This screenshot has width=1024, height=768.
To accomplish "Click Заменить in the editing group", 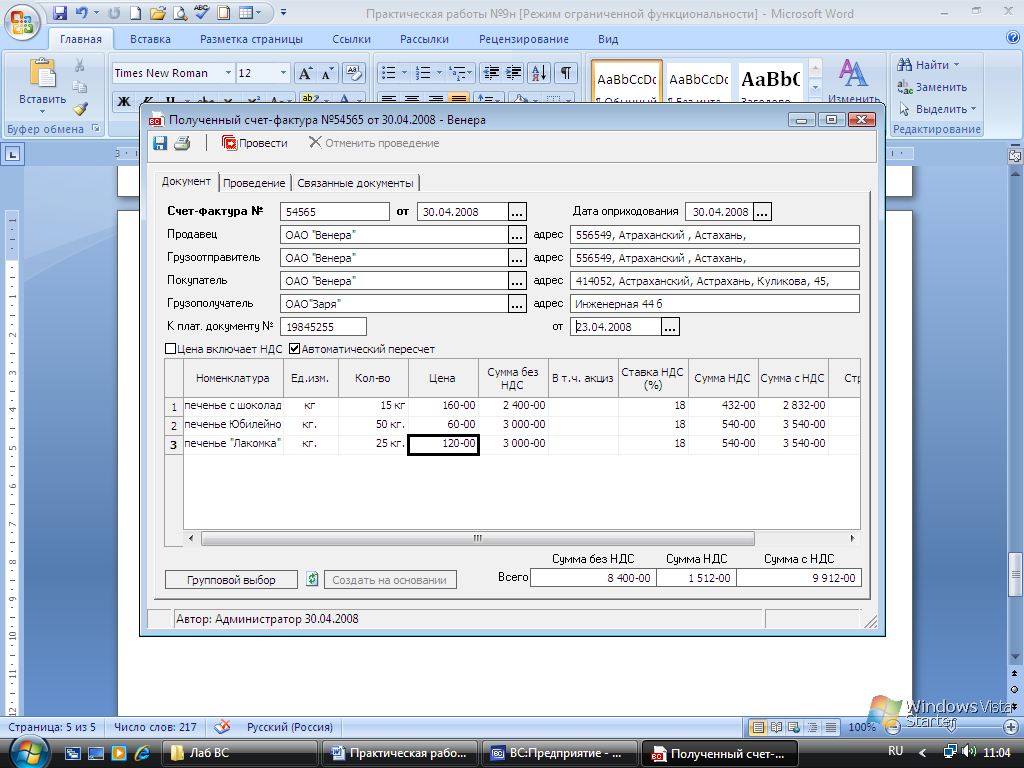I will point(932,87).
